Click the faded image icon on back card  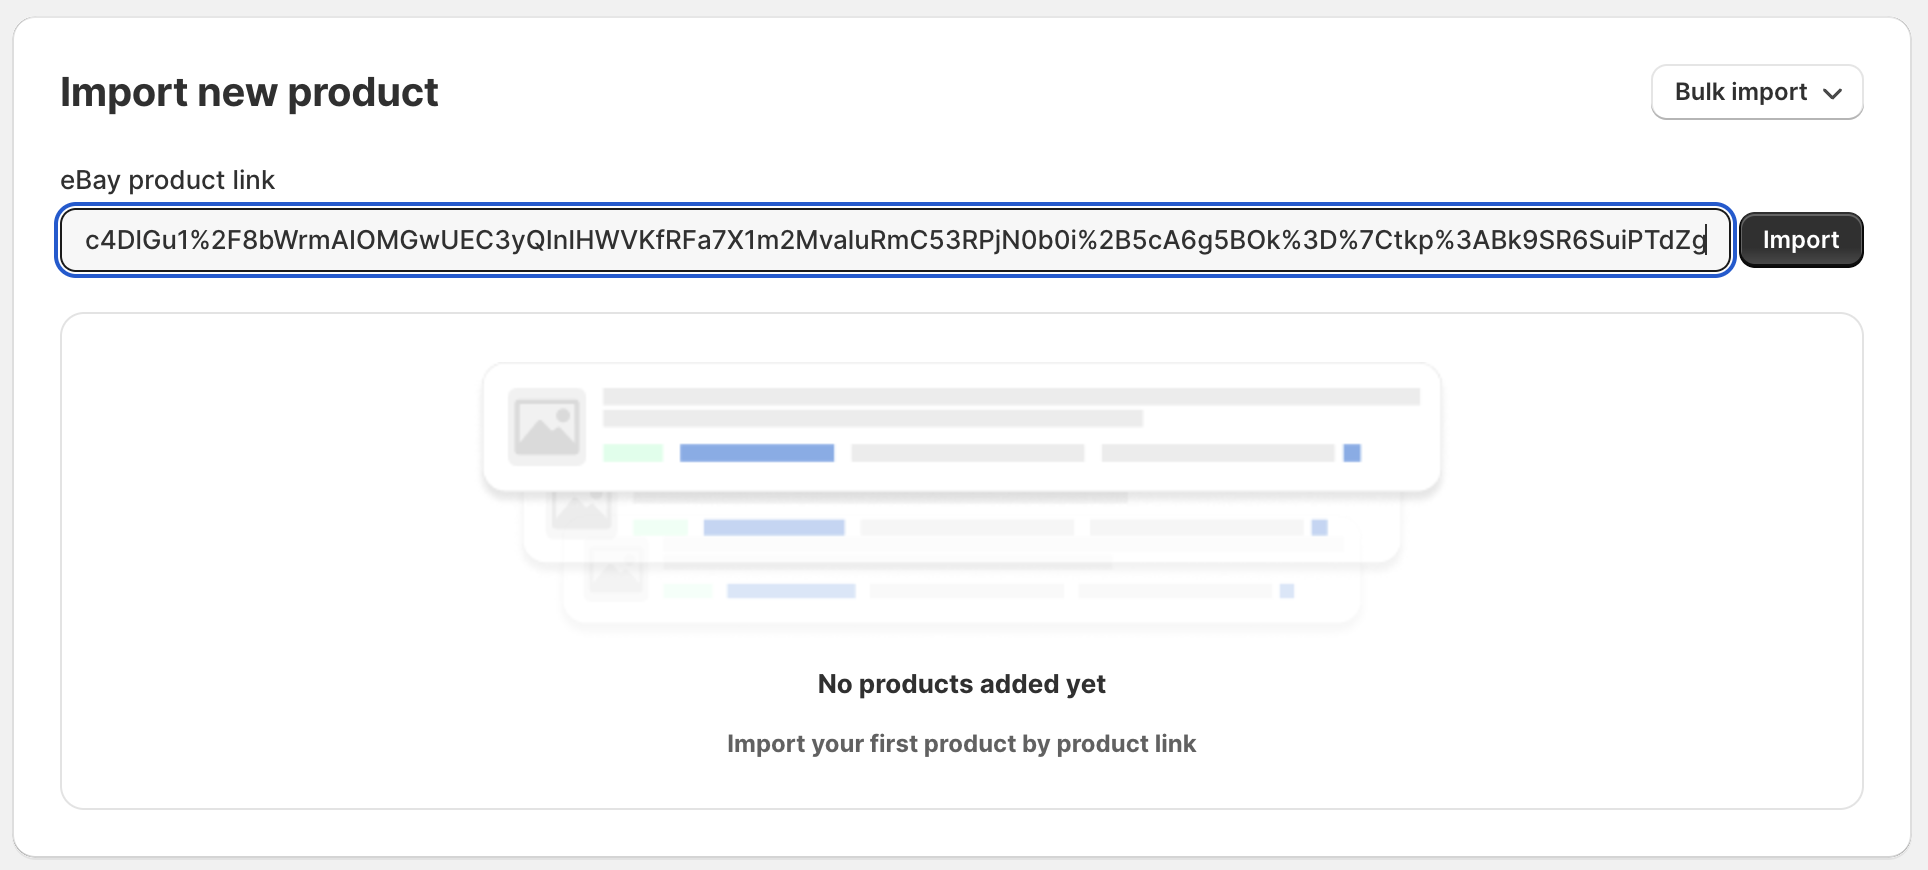616,573
